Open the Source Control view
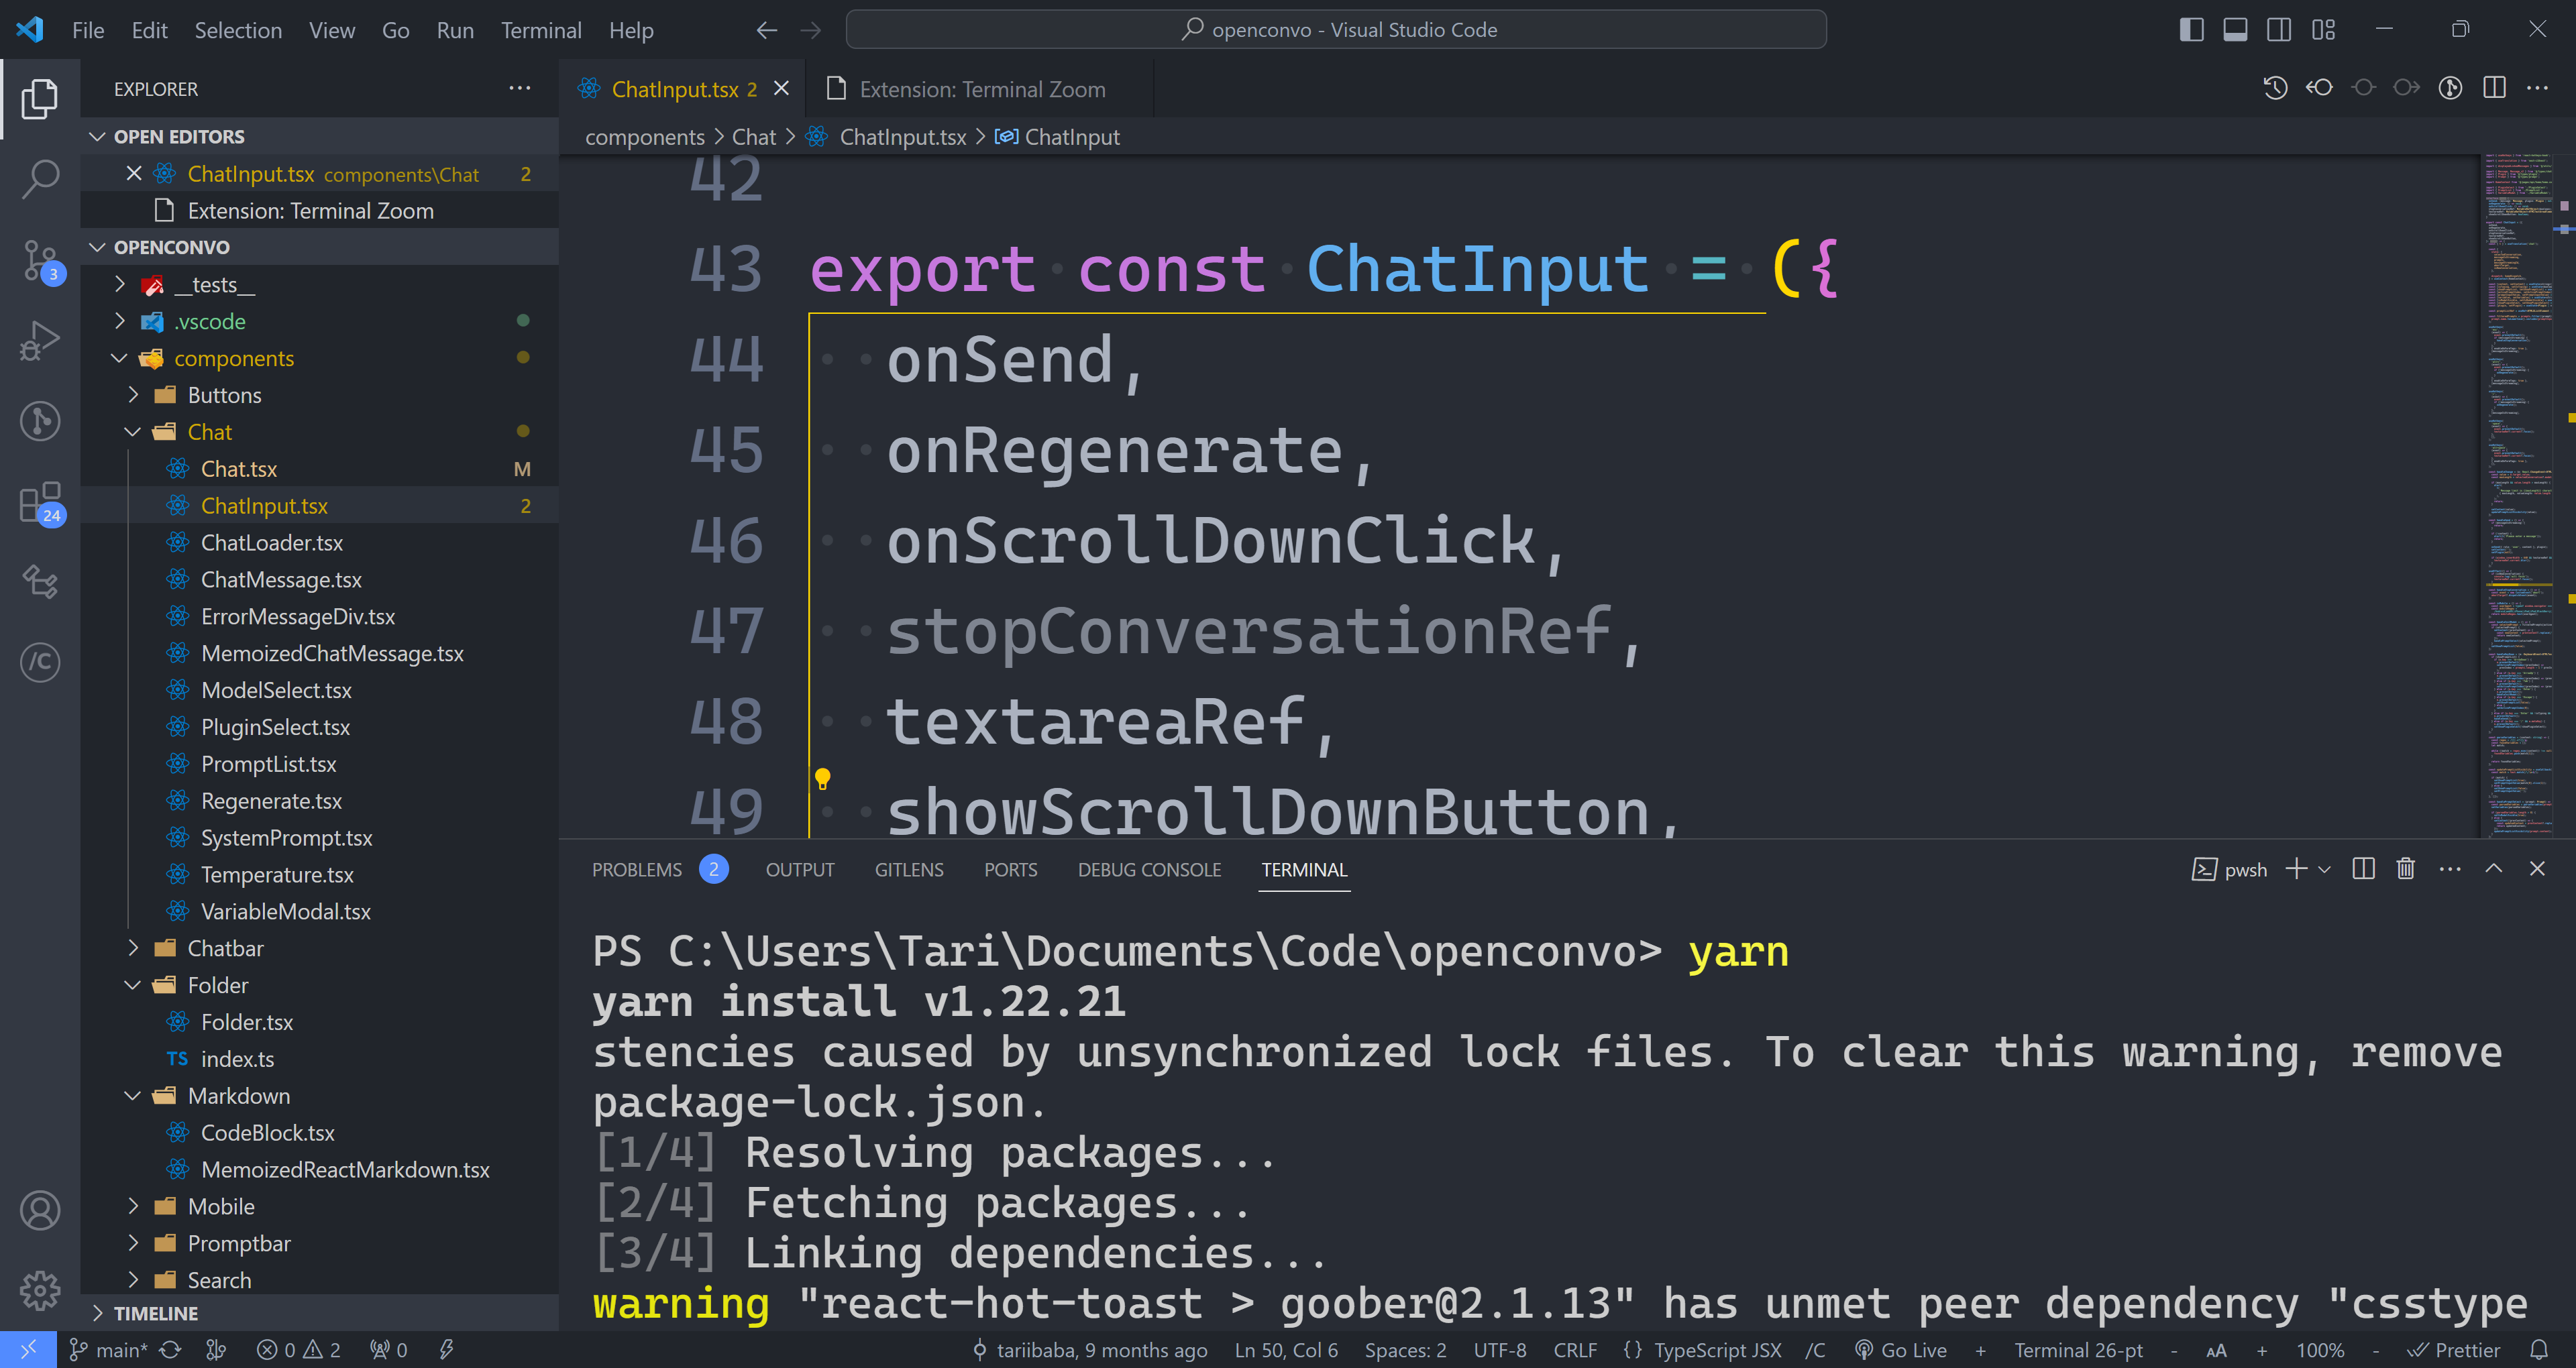2576x1368 pixels. click(x=40, y=260)
